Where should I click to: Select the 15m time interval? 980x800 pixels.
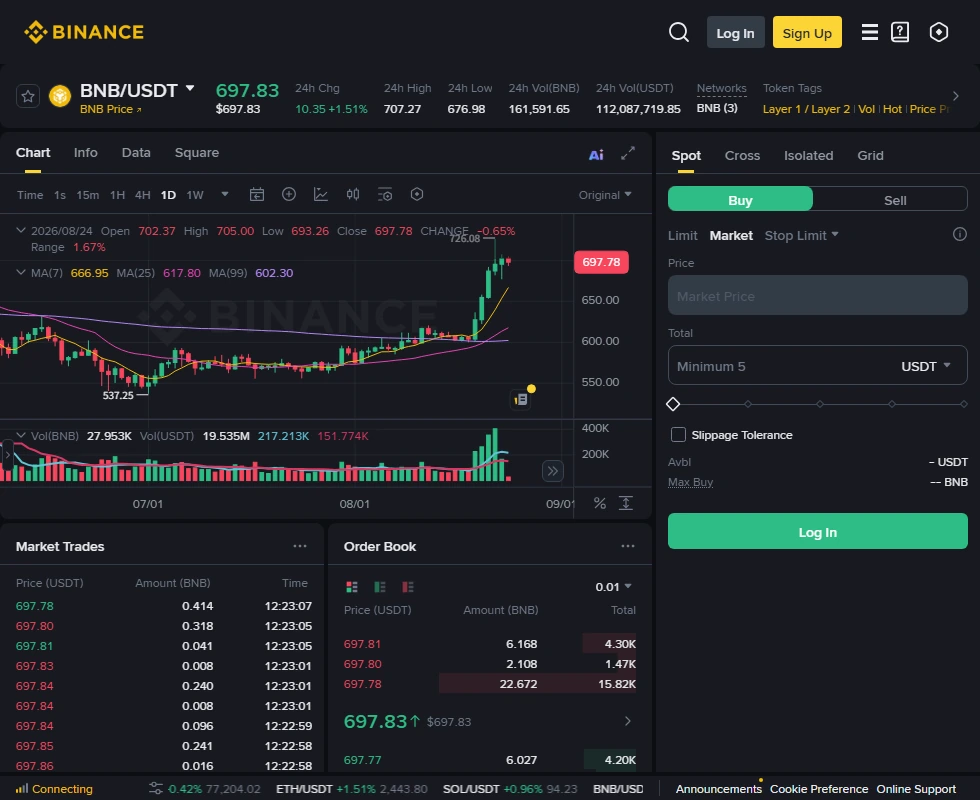point(88,195)
